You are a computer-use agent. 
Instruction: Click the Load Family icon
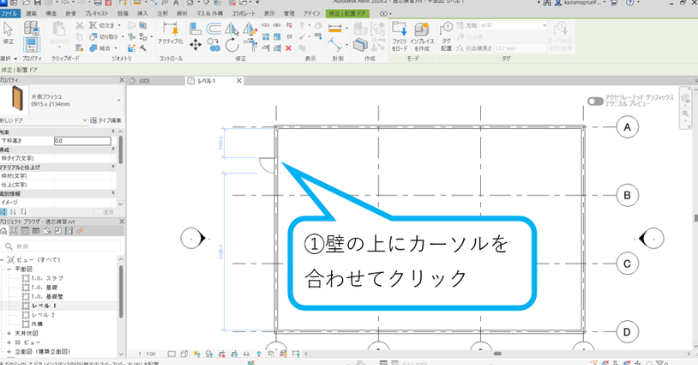click(x=399, y=29)
